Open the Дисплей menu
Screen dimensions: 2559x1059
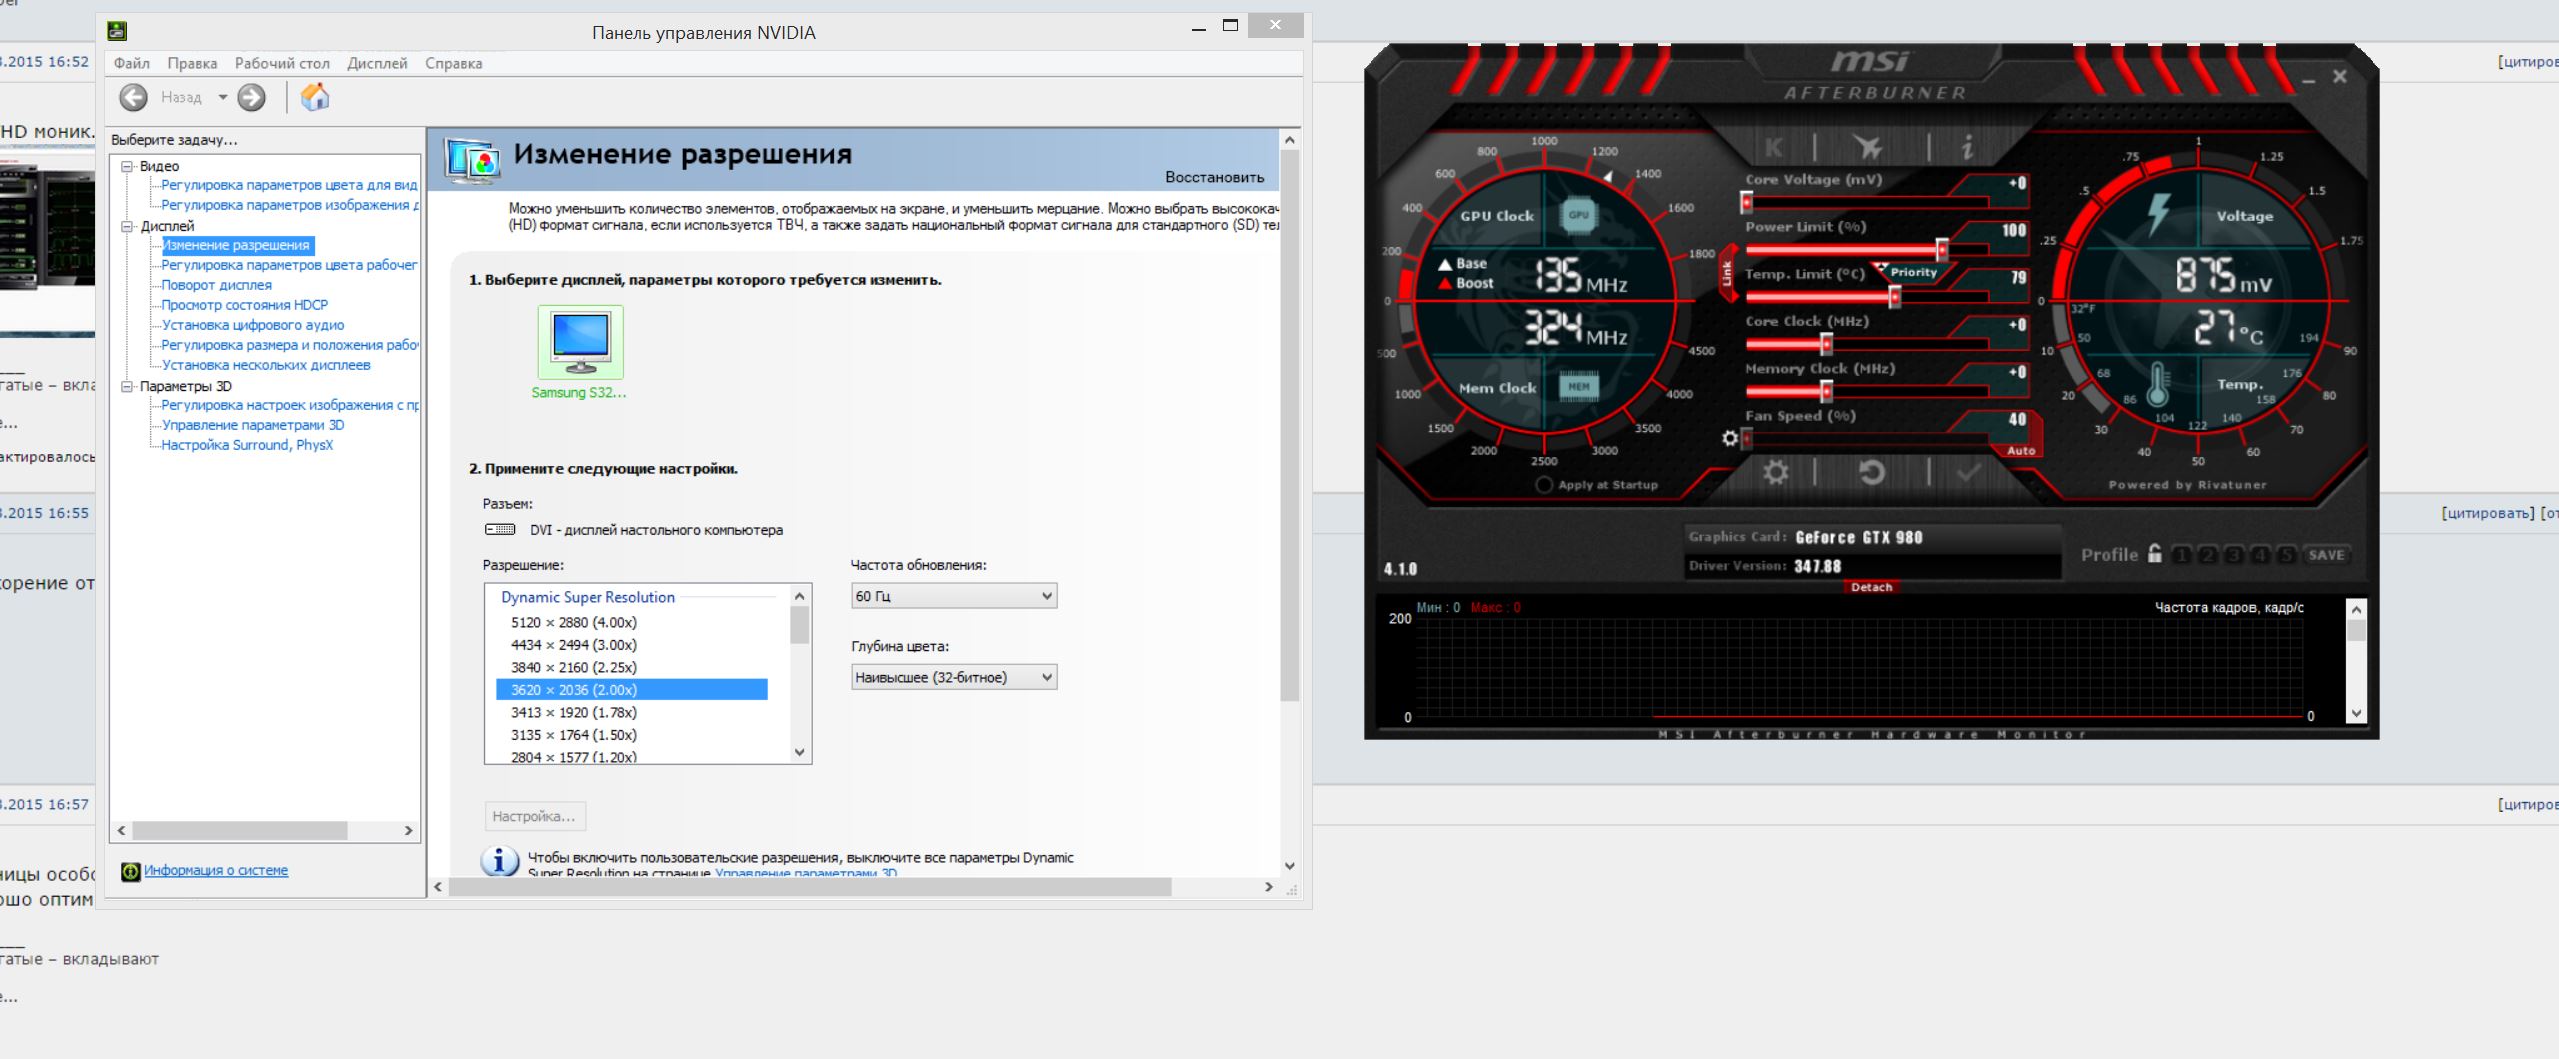point(377,63)
